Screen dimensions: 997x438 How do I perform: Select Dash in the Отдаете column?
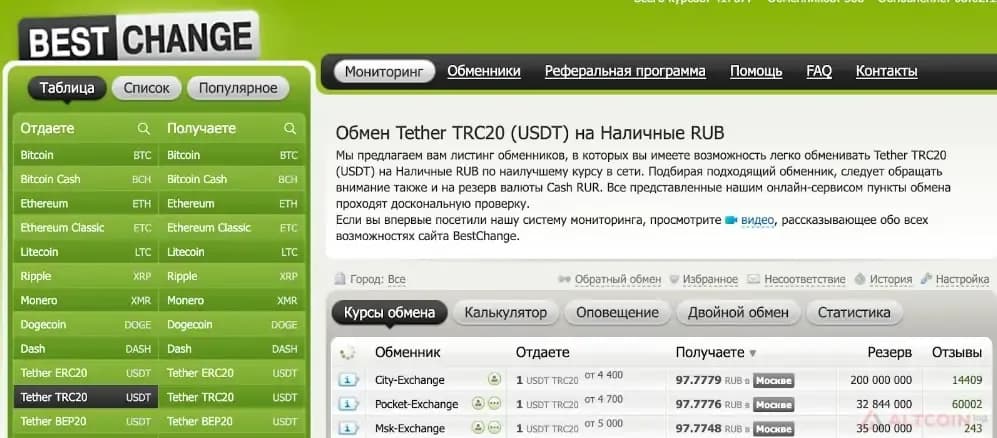tap(85, 348)
